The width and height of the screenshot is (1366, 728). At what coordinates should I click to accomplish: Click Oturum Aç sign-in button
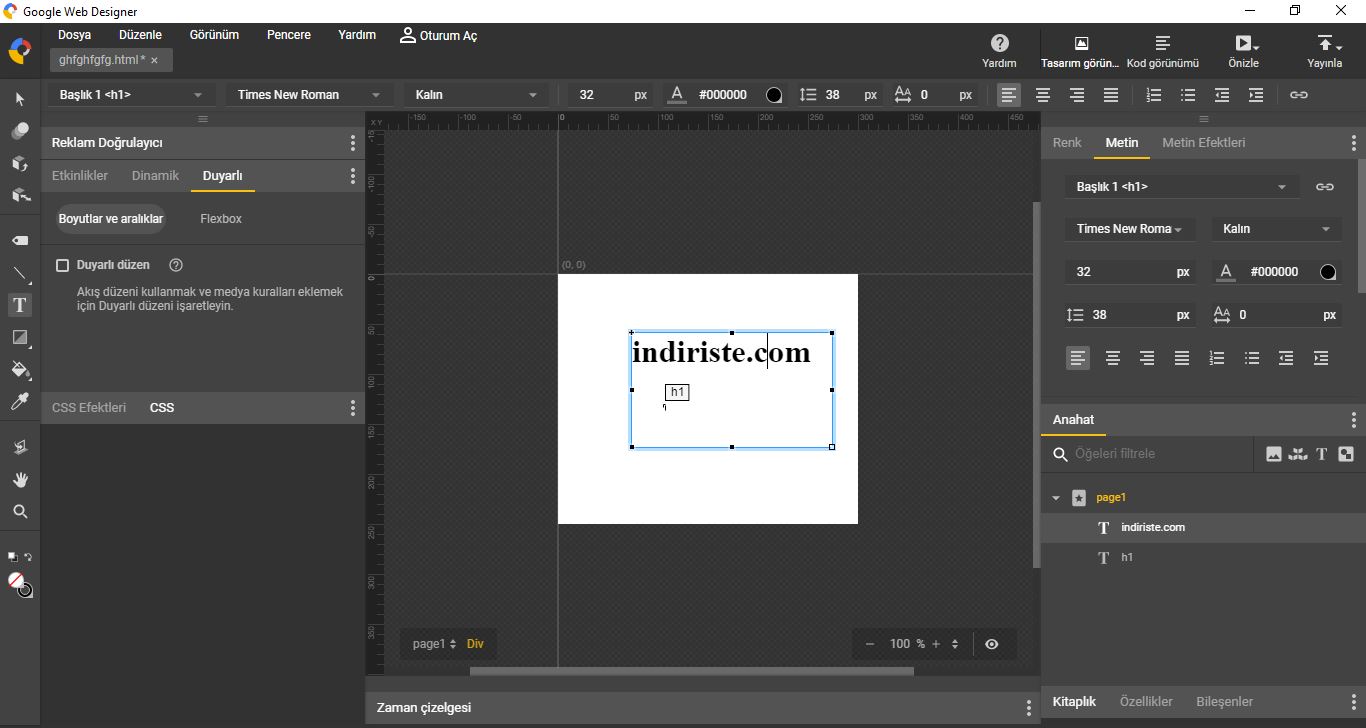click(438, 35)
